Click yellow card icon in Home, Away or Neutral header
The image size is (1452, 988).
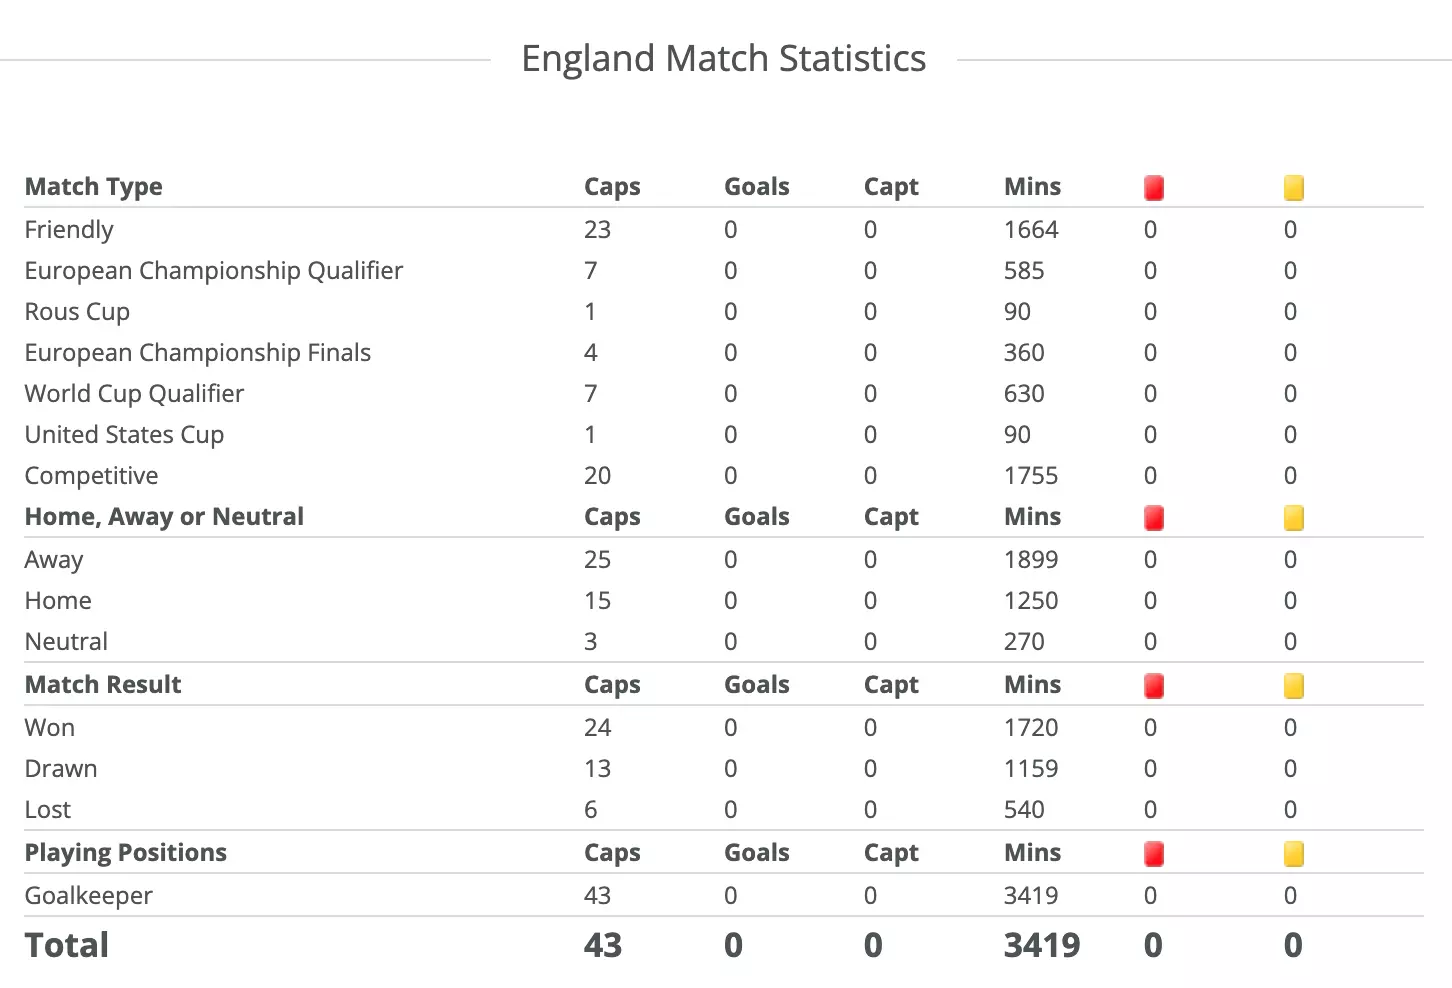[x=1294, y=518]
